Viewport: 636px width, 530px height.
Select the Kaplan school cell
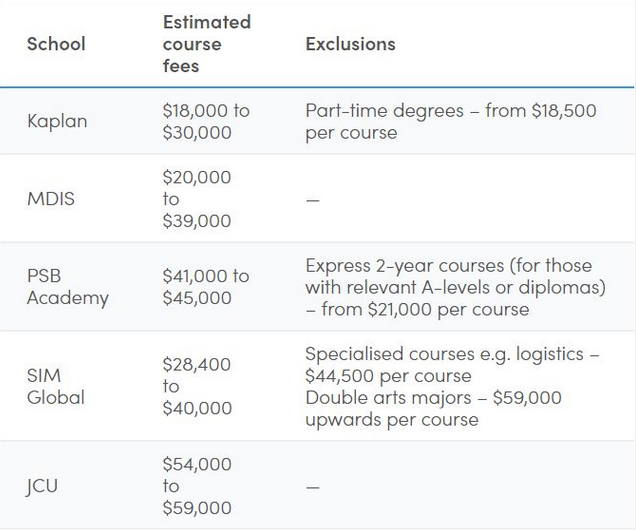coord(57,121)
